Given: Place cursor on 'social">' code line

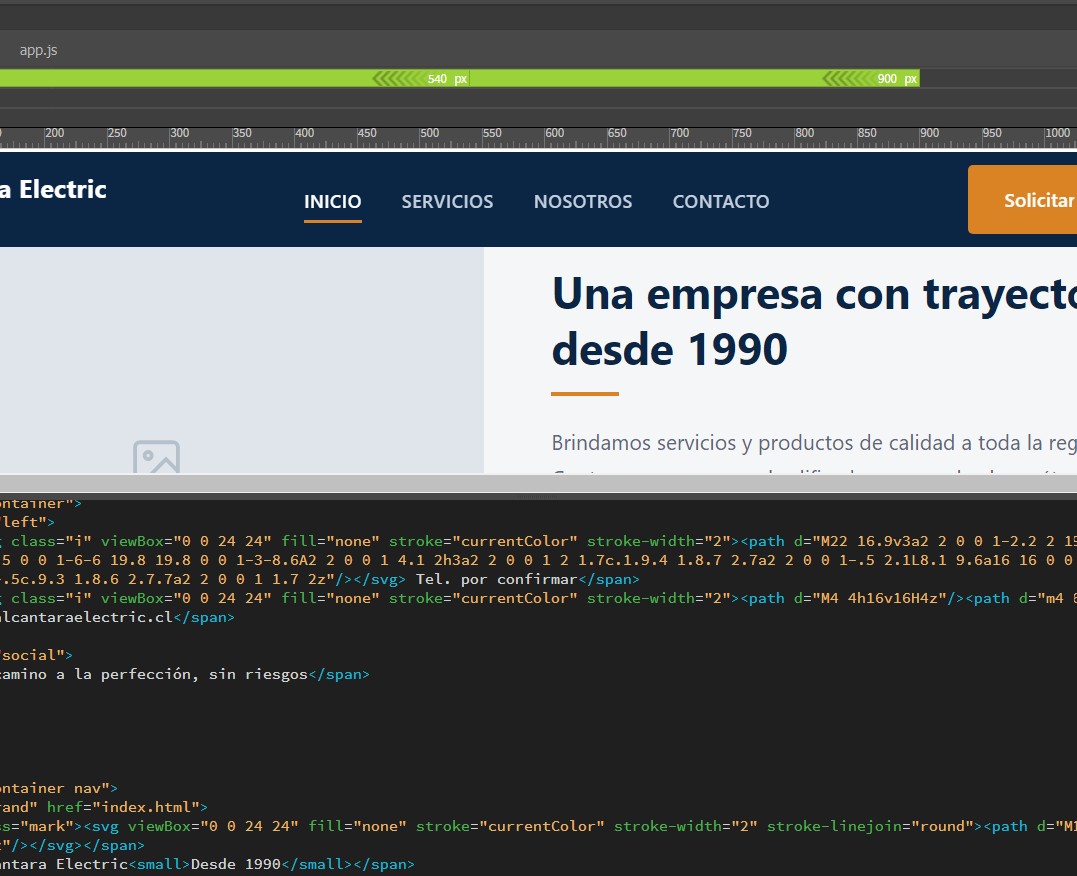Looking at the screenshot, I should tap(36, 655).
